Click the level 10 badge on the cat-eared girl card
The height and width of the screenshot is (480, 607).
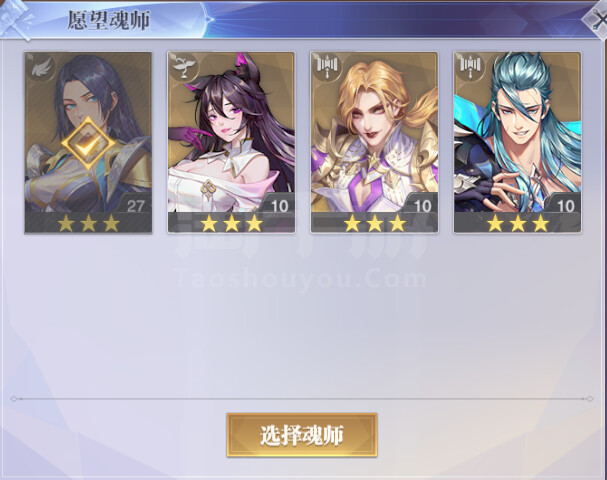pyautogui.click(x=278, y=204)
